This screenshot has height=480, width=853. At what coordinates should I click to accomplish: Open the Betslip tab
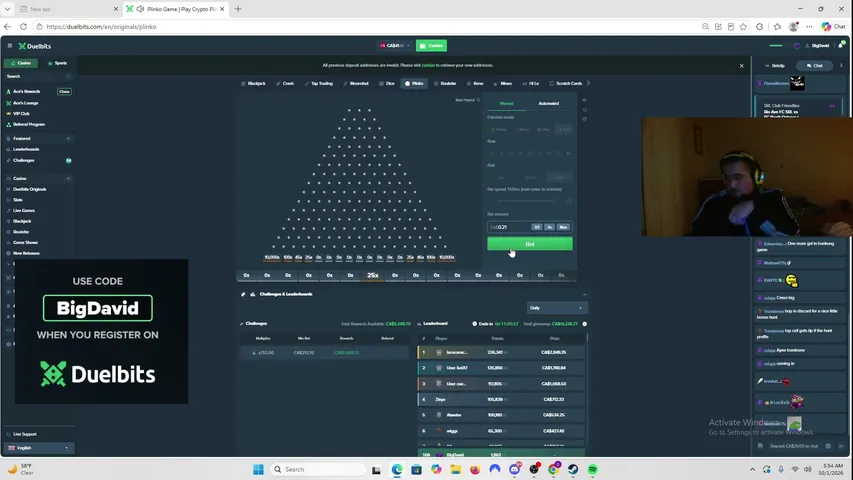(x=775, y=65)
